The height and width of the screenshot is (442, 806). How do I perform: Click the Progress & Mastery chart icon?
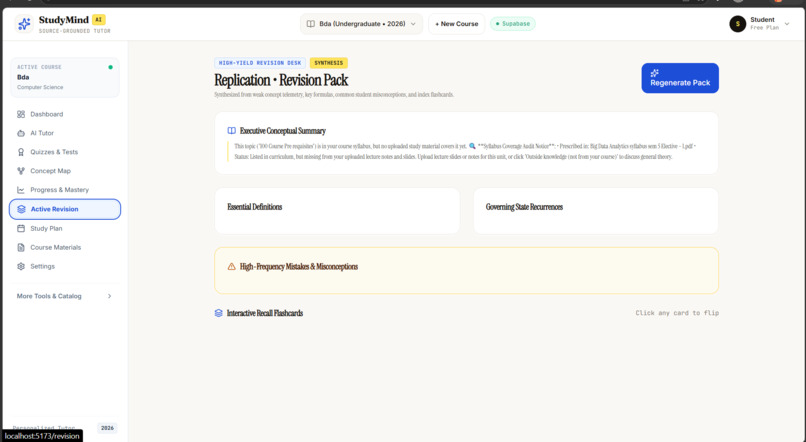coord(21,190)
